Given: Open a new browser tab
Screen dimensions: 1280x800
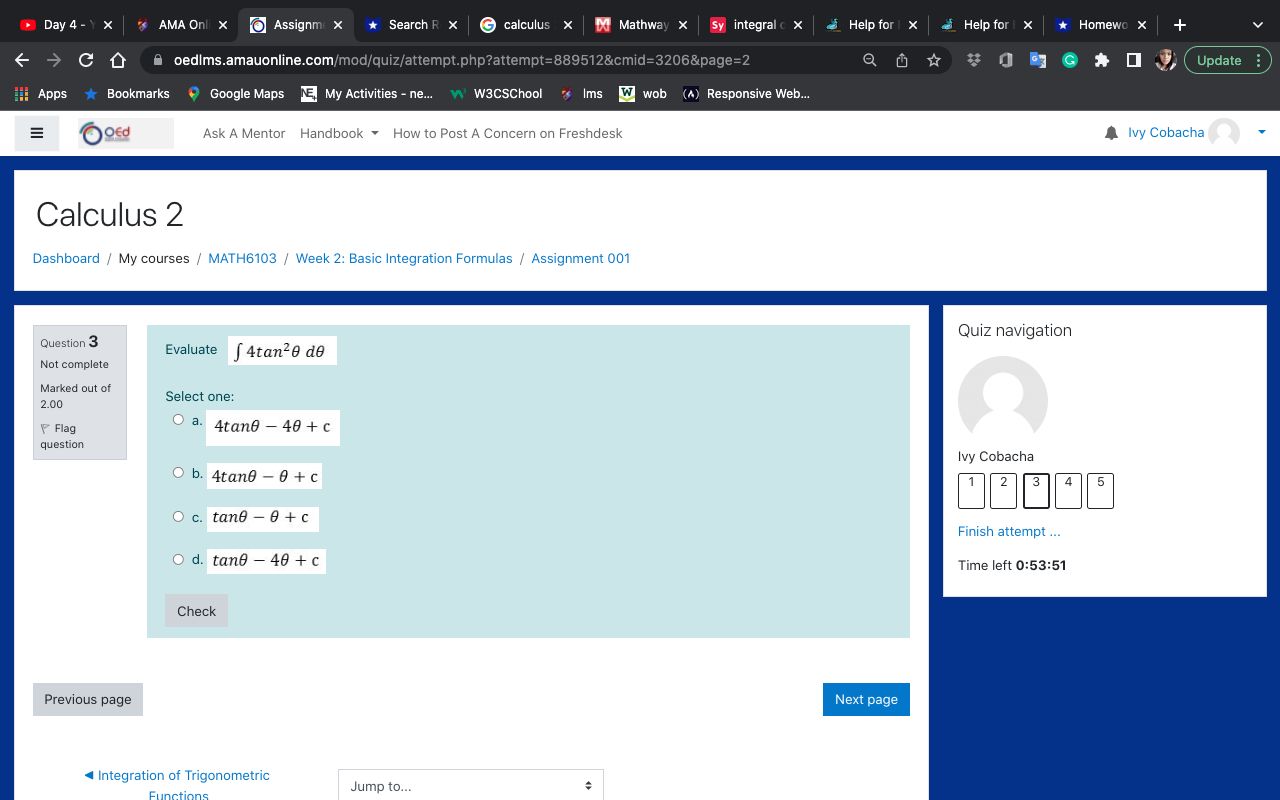Looking at the screenshot, I should (x=1180, y=25).
